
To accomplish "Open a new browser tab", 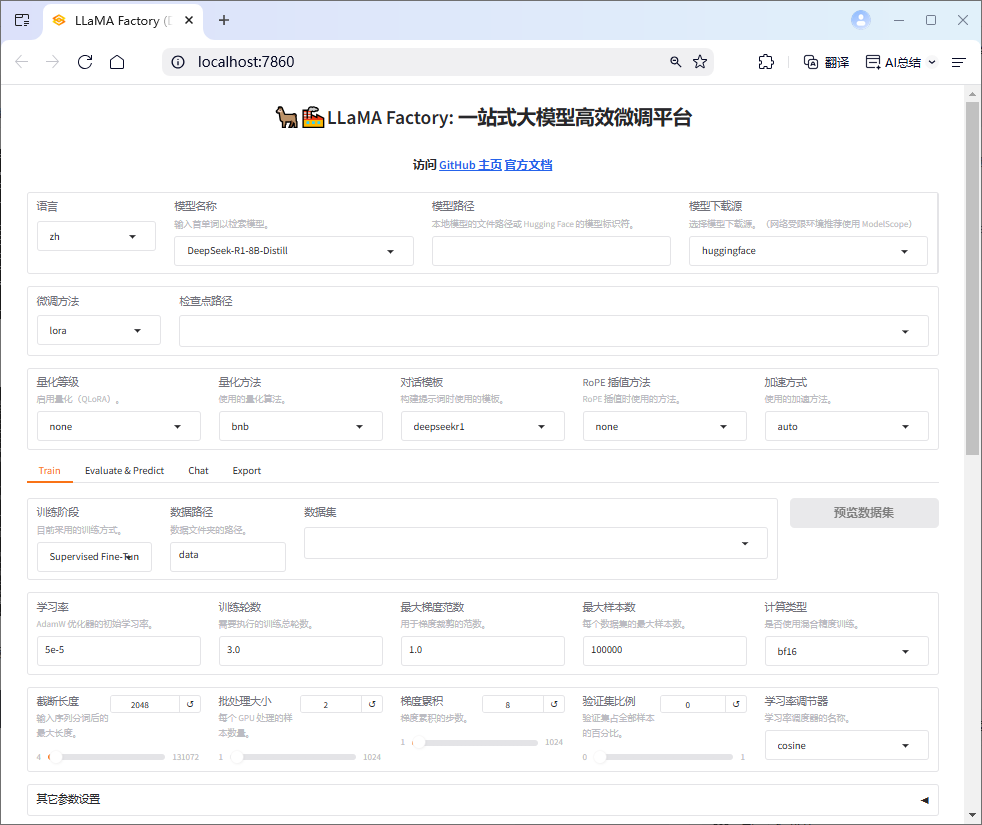I will [224, 20].
